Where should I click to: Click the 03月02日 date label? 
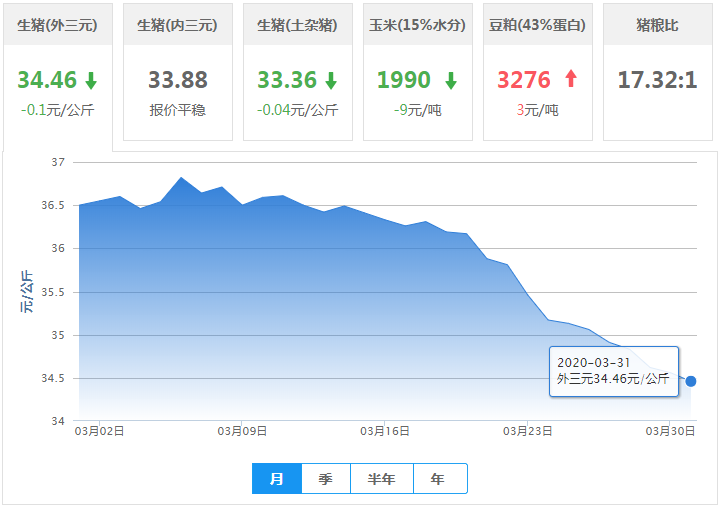(x=100, y=431)
